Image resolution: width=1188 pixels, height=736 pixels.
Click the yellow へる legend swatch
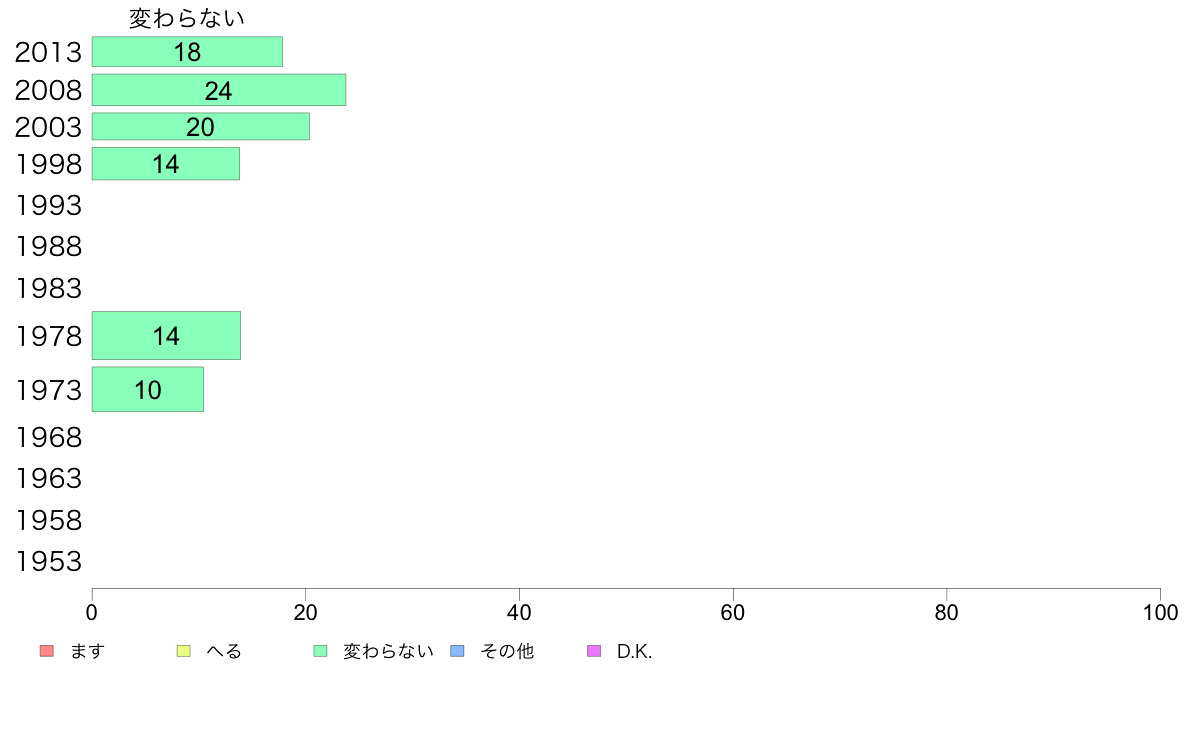point(183,651)
